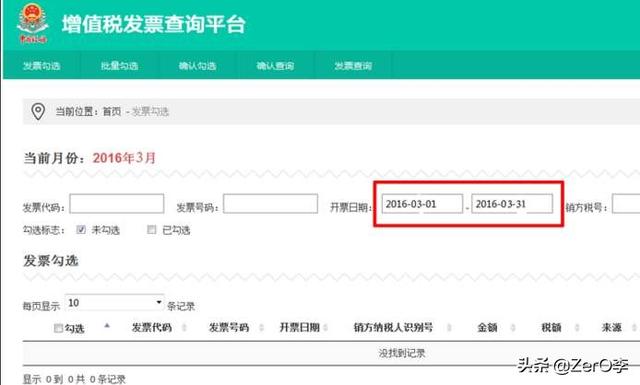Go to 发票查询 tab
Image resolution: width=640 pixels, height=385 pixels.
pos(353,65)
